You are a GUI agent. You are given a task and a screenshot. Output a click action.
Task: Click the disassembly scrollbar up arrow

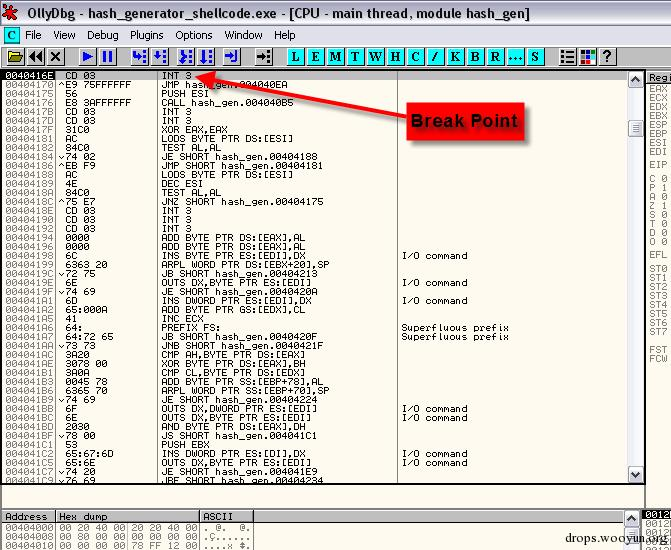point(635,80)
